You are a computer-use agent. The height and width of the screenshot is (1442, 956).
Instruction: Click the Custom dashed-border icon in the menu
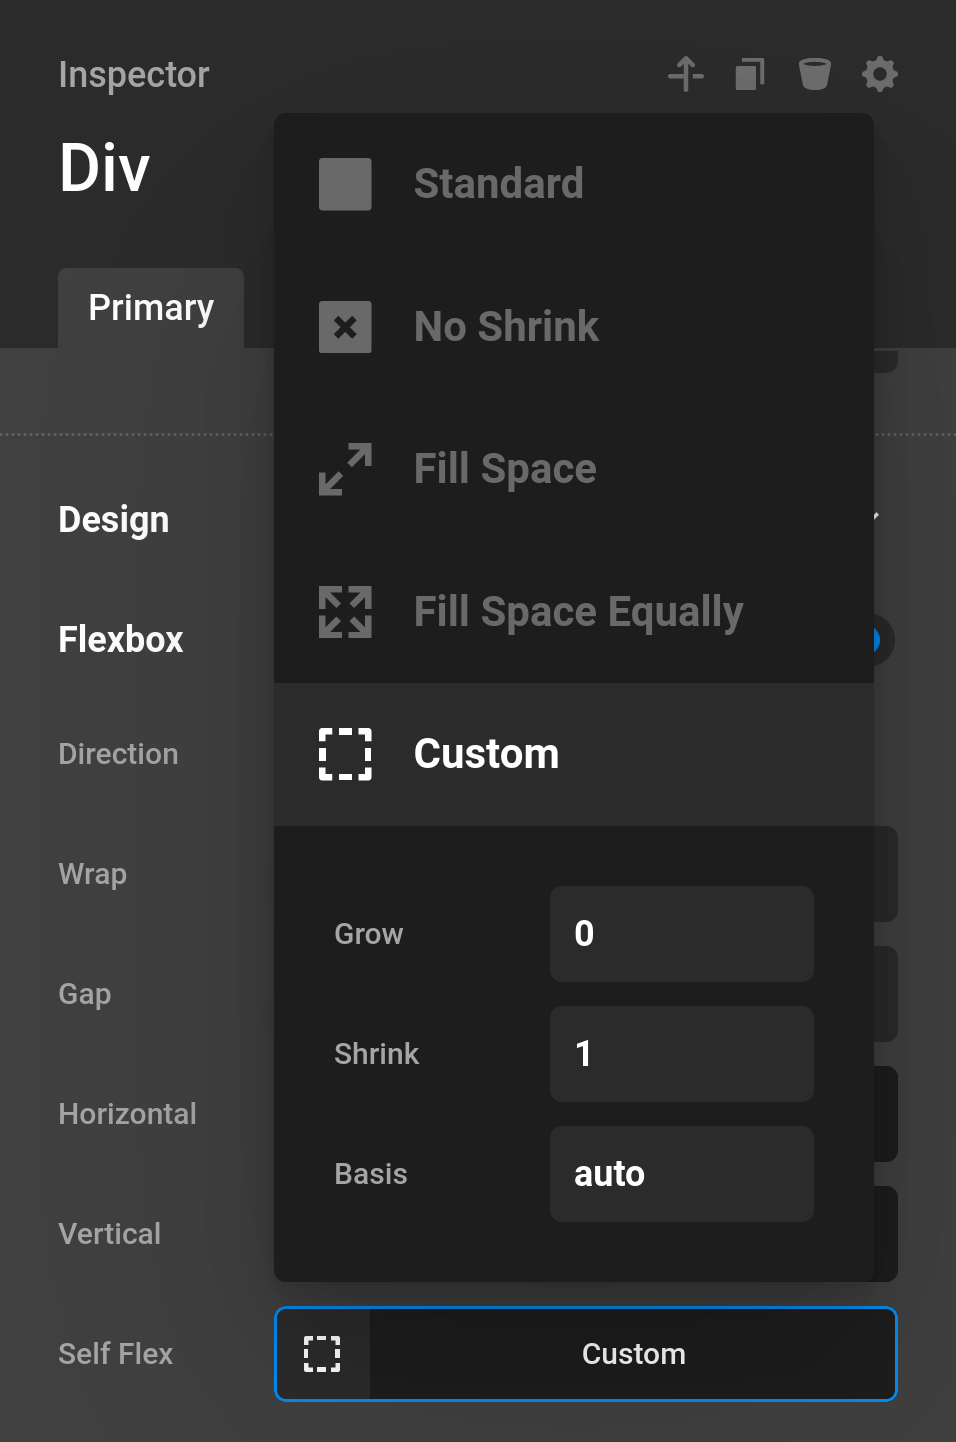[344, 754]
